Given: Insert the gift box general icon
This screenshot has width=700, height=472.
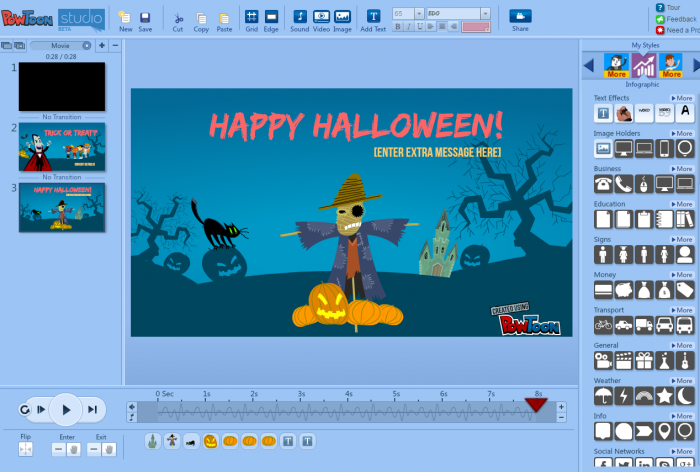Looking at the screenshot, I should pos(644,361).
